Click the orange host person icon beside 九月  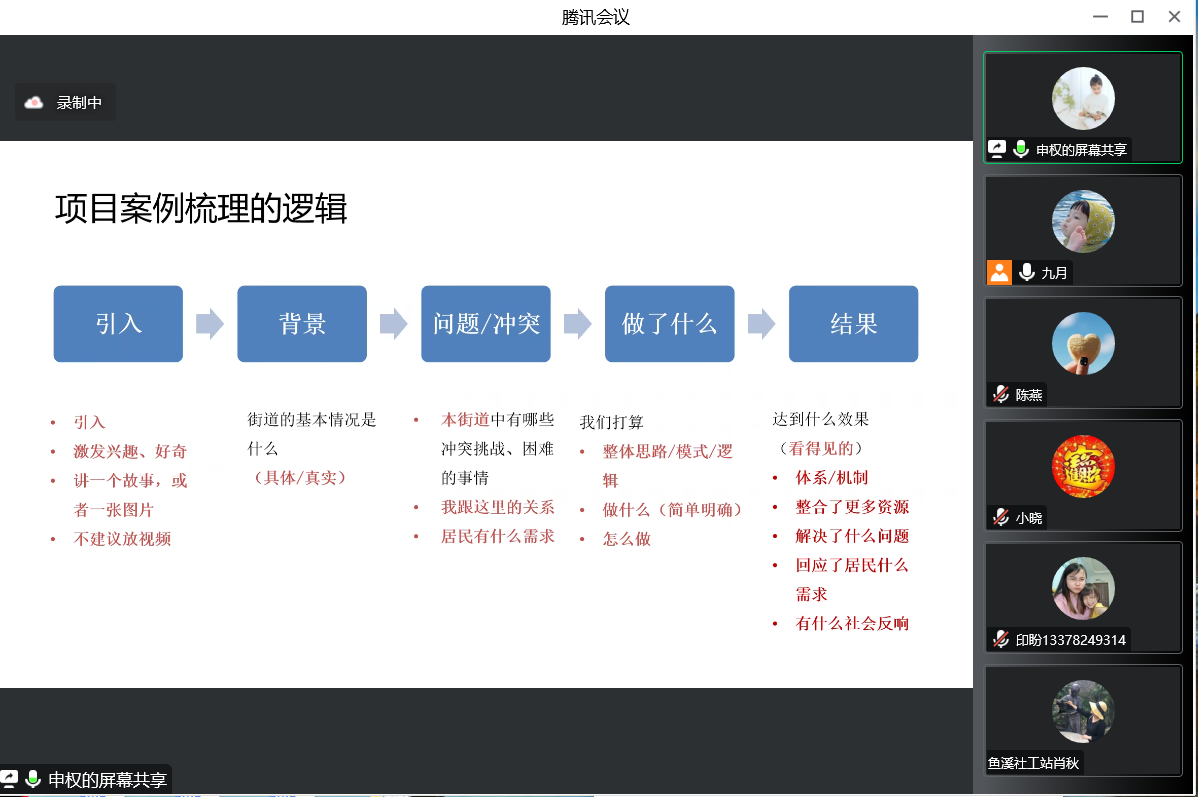(x=999, y=272)
